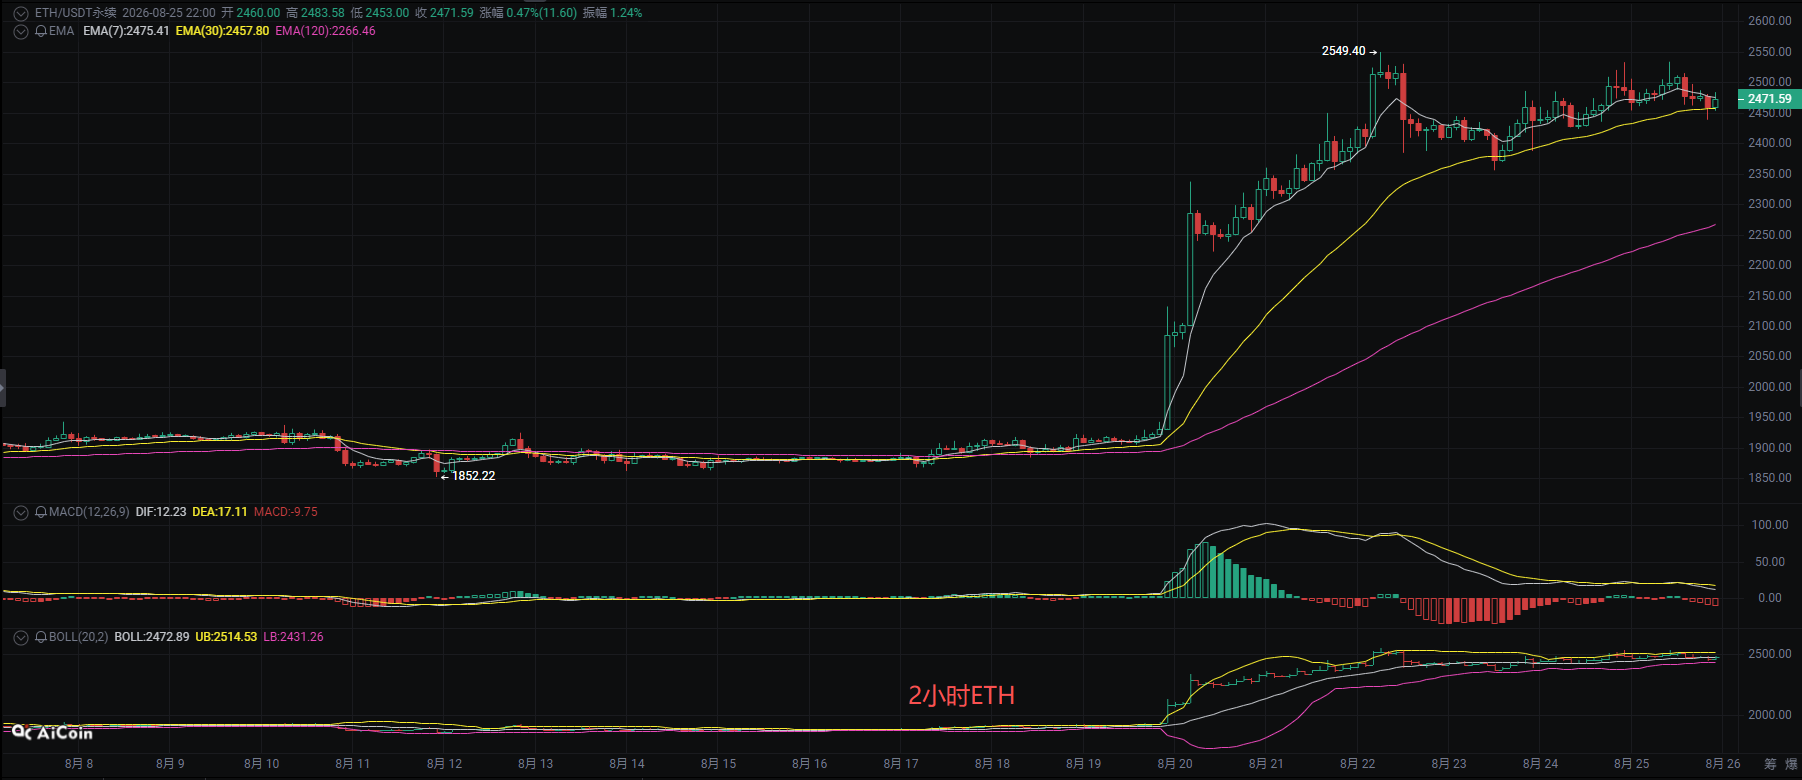The height and width of the screenshot is (780, 1802).
Task: Click the 8月 23 date label
Action: tap(1449, 764)
